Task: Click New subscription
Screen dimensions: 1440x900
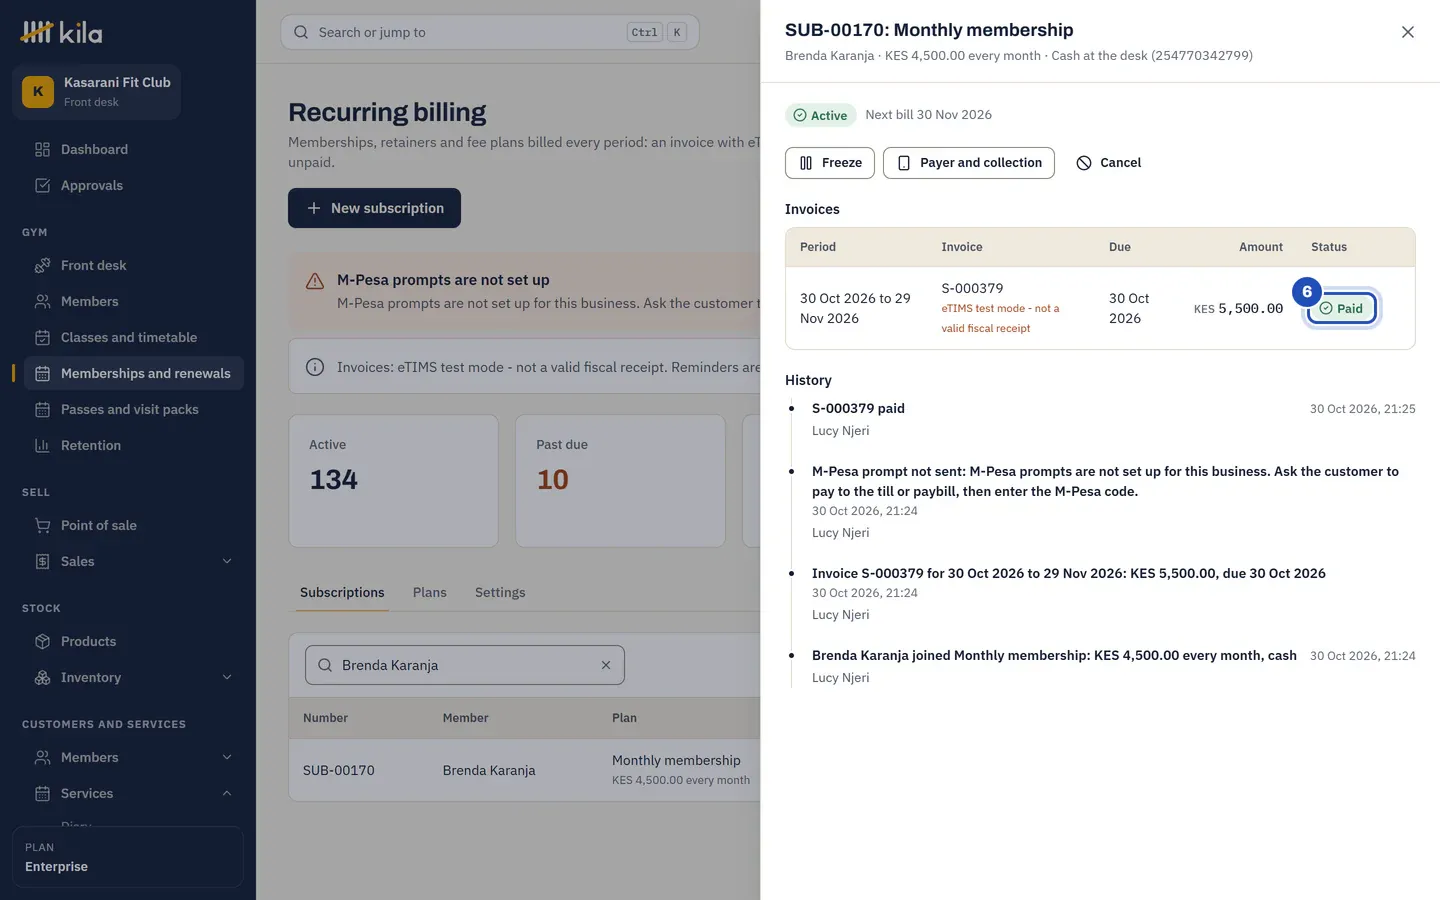Action: [x=375, y=208]
